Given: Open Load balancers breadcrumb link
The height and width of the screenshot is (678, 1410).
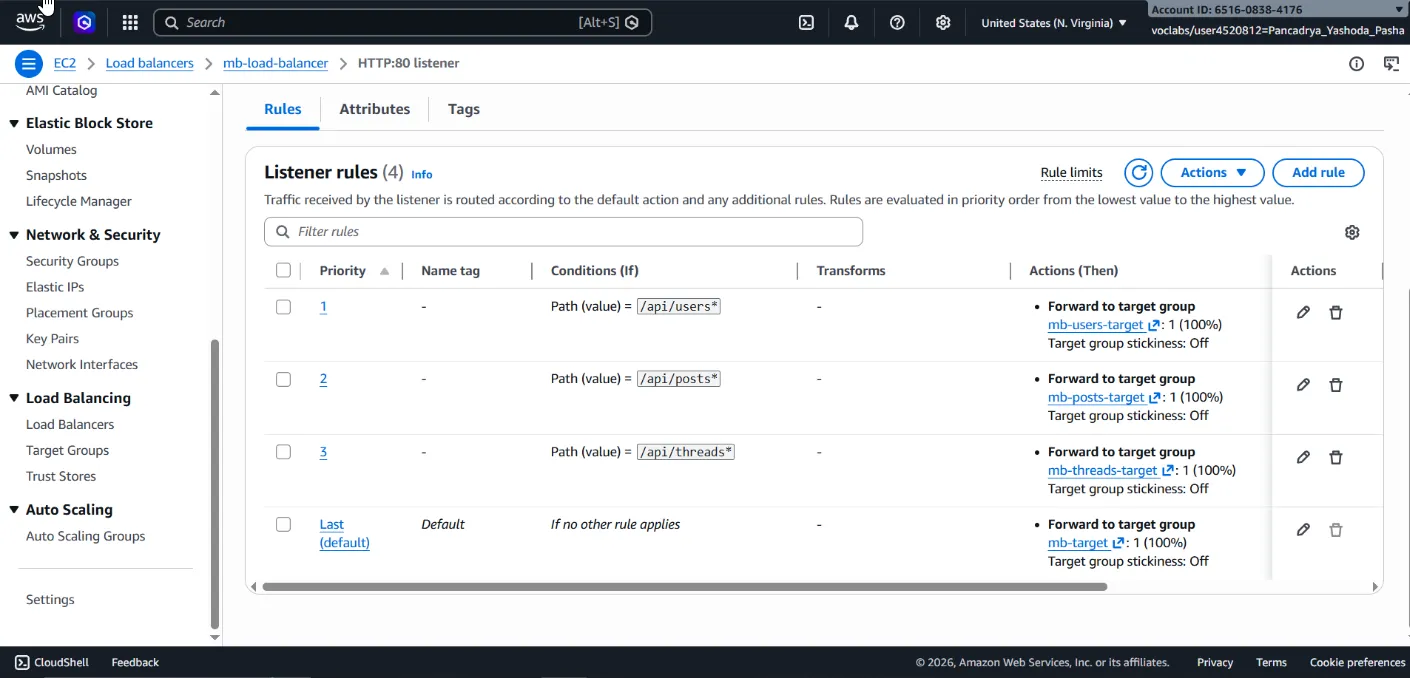Looking at the screenshot, I should tap(150, 63).
